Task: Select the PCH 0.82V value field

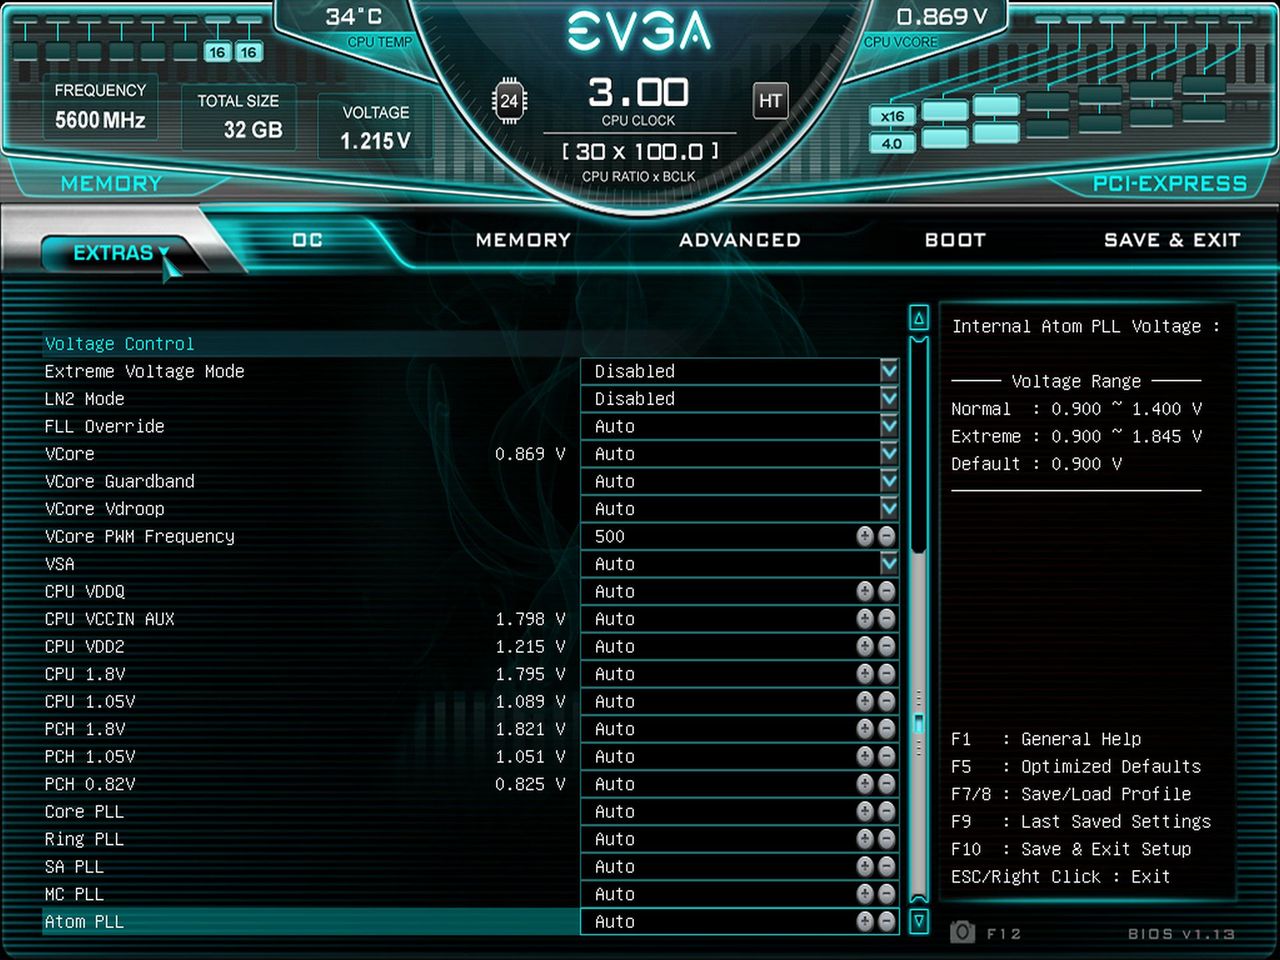Action: click(740, 784)
